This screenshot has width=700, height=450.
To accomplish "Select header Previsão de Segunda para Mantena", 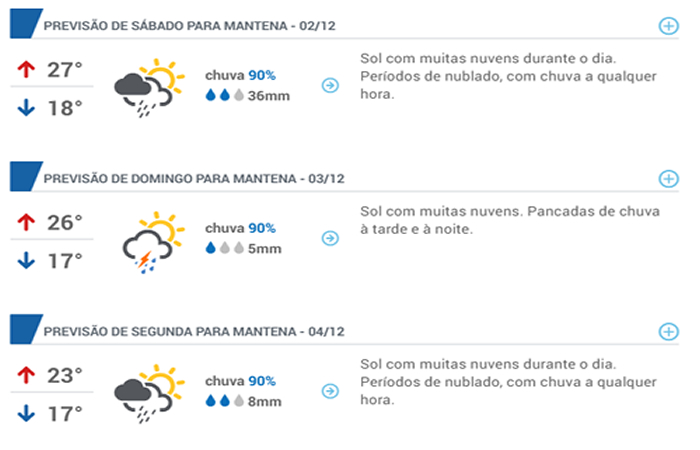I will (x=194, y=332).
